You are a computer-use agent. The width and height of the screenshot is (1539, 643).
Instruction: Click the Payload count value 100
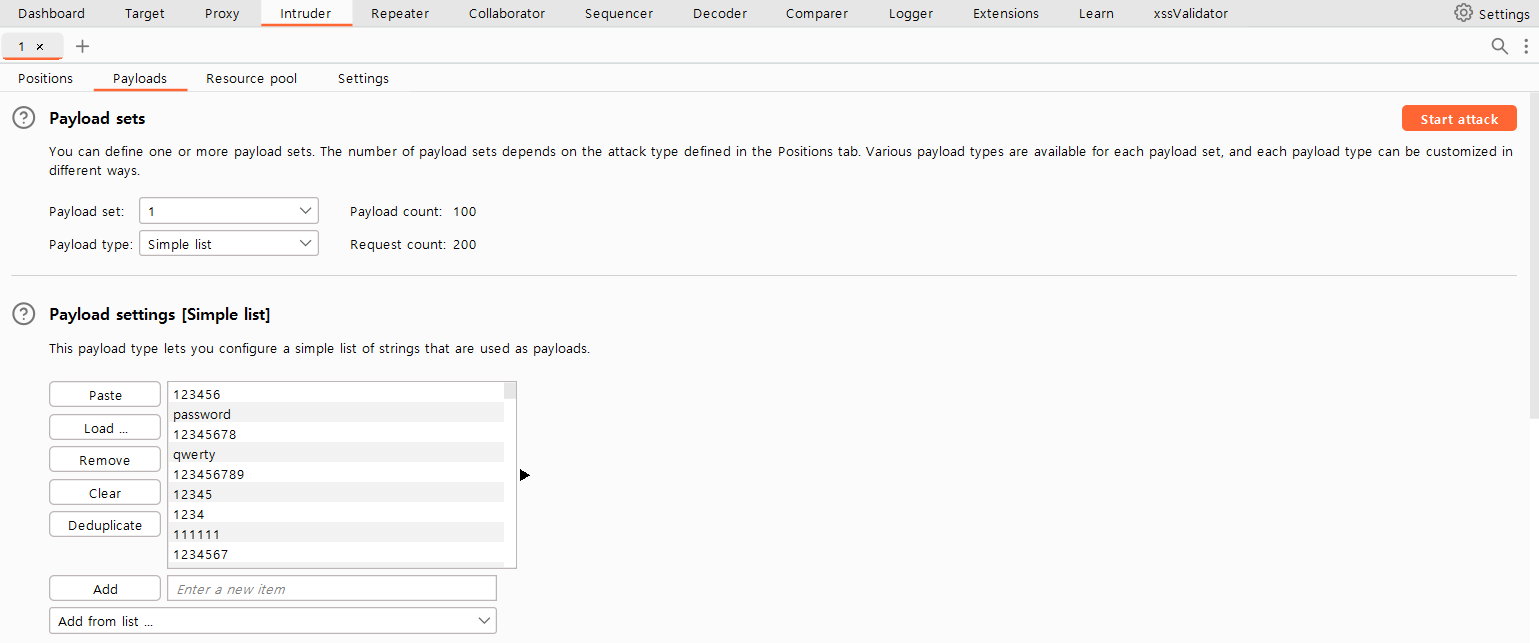(x=465, y=211)
